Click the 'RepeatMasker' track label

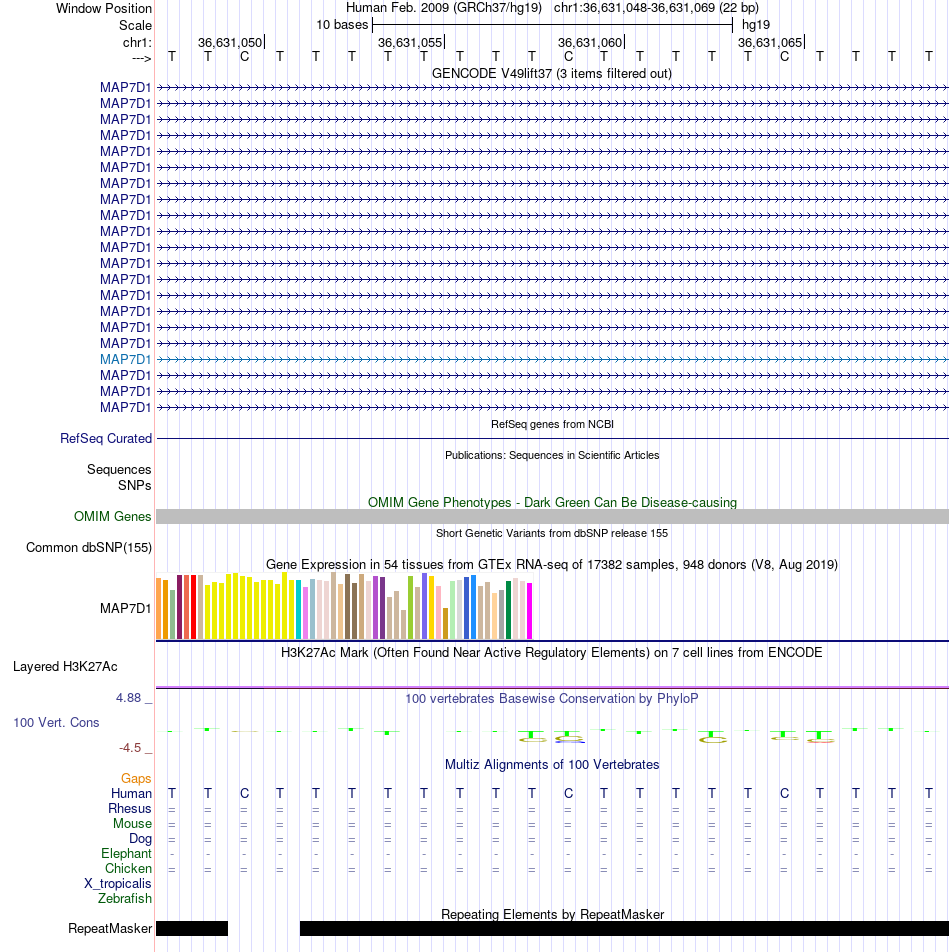coord(110,929)
